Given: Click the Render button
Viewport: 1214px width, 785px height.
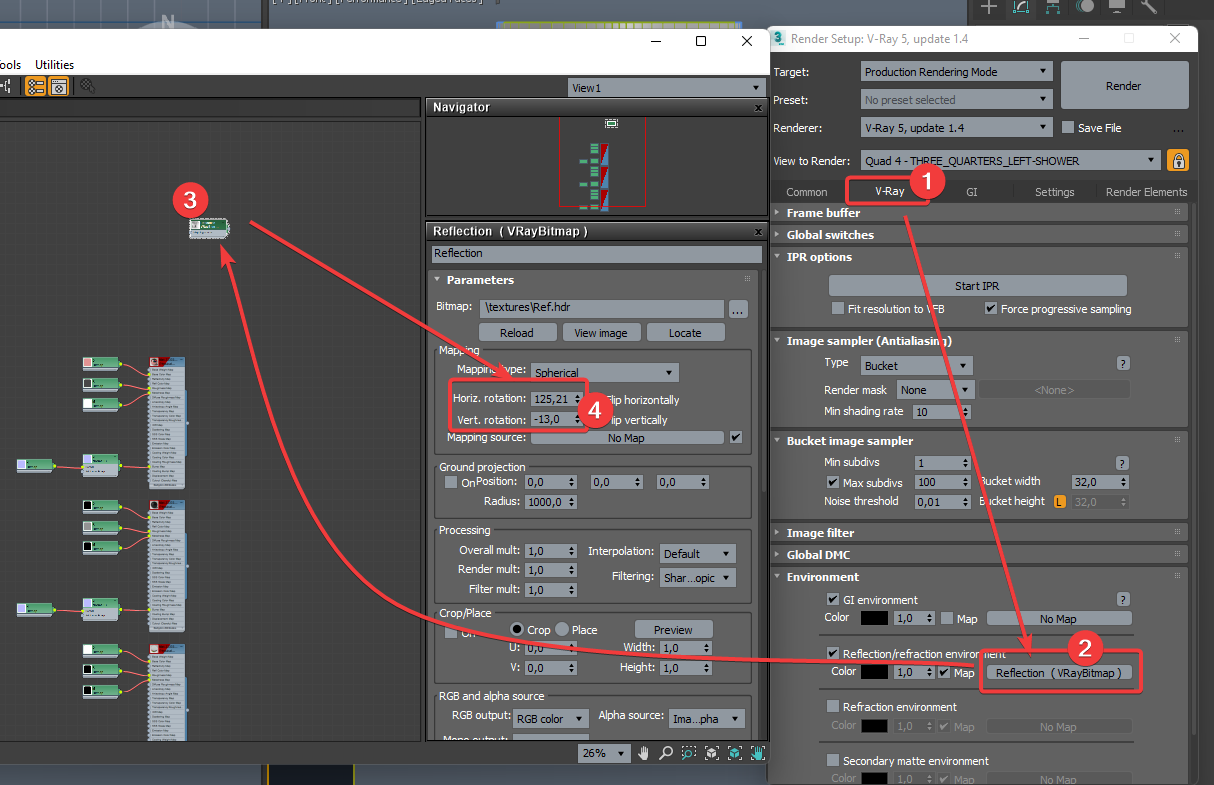Looking at the screenshot, I should point(1124,86).
